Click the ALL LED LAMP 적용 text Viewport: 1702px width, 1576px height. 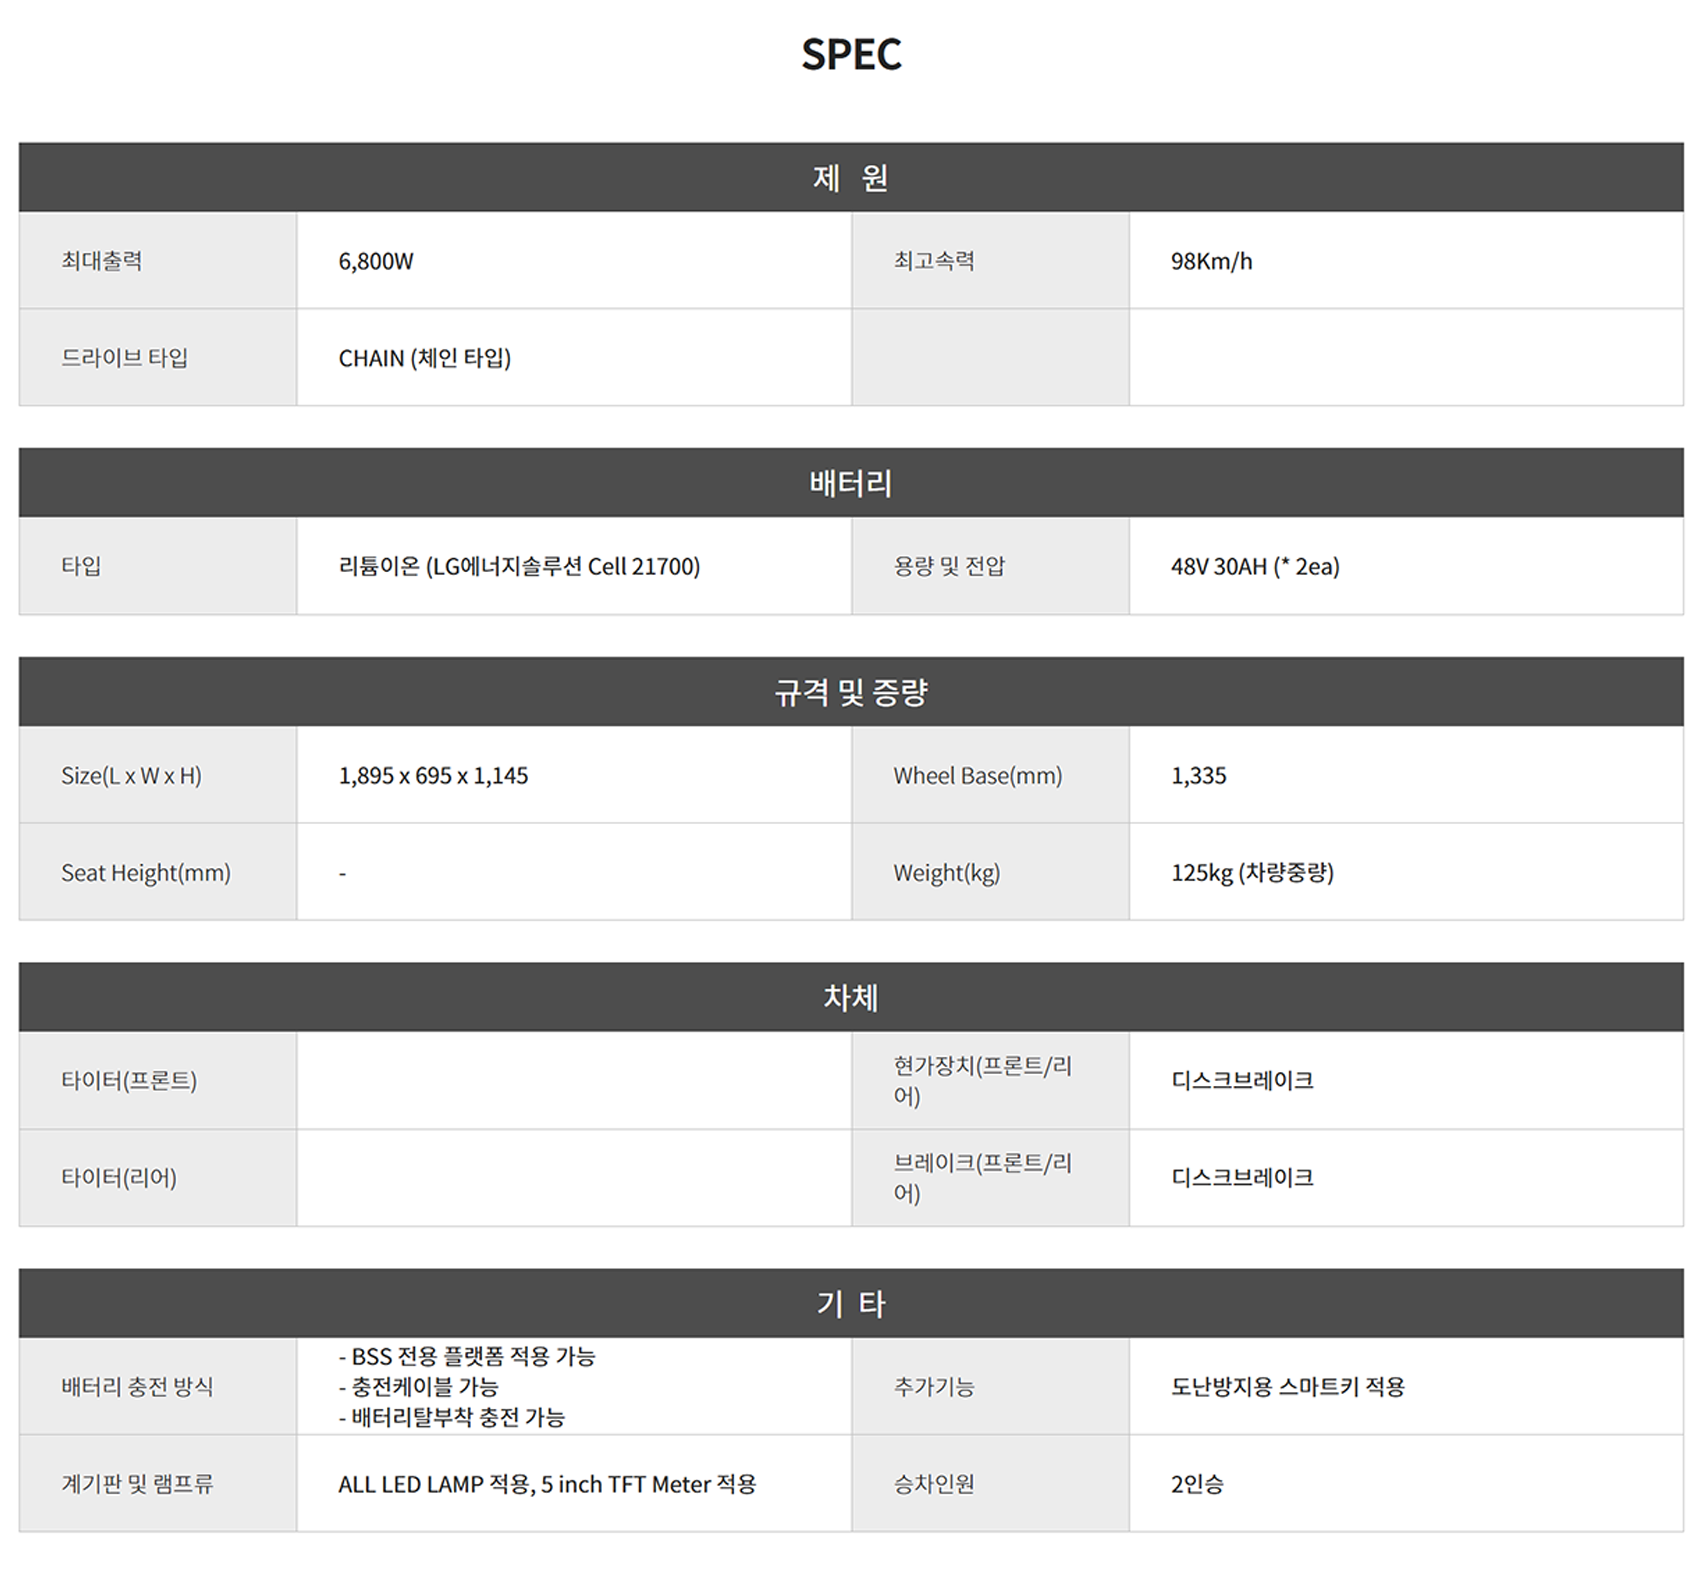547,1484
